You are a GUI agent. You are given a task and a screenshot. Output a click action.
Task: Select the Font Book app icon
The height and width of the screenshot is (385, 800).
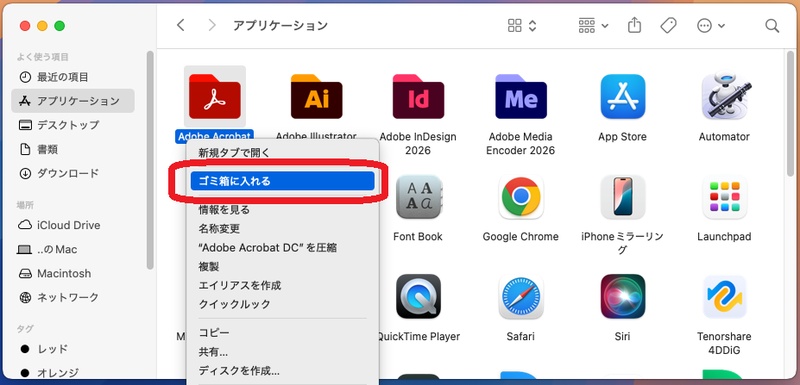pyautogui.click(x=418, y=197)
